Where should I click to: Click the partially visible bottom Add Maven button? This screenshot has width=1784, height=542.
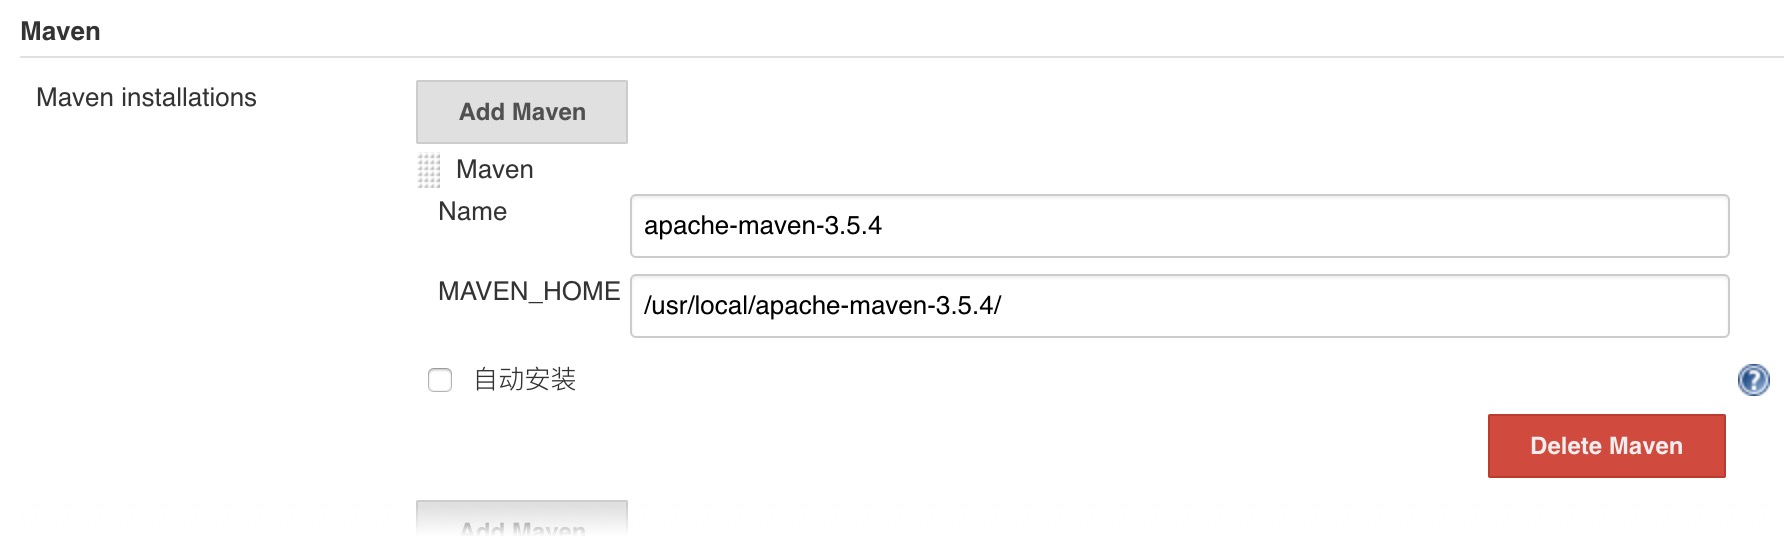pyautogui.click(x=522, y=521)
